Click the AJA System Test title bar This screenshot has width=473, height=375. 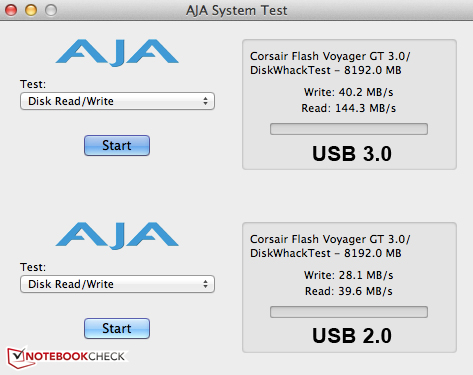coord(236,10)
